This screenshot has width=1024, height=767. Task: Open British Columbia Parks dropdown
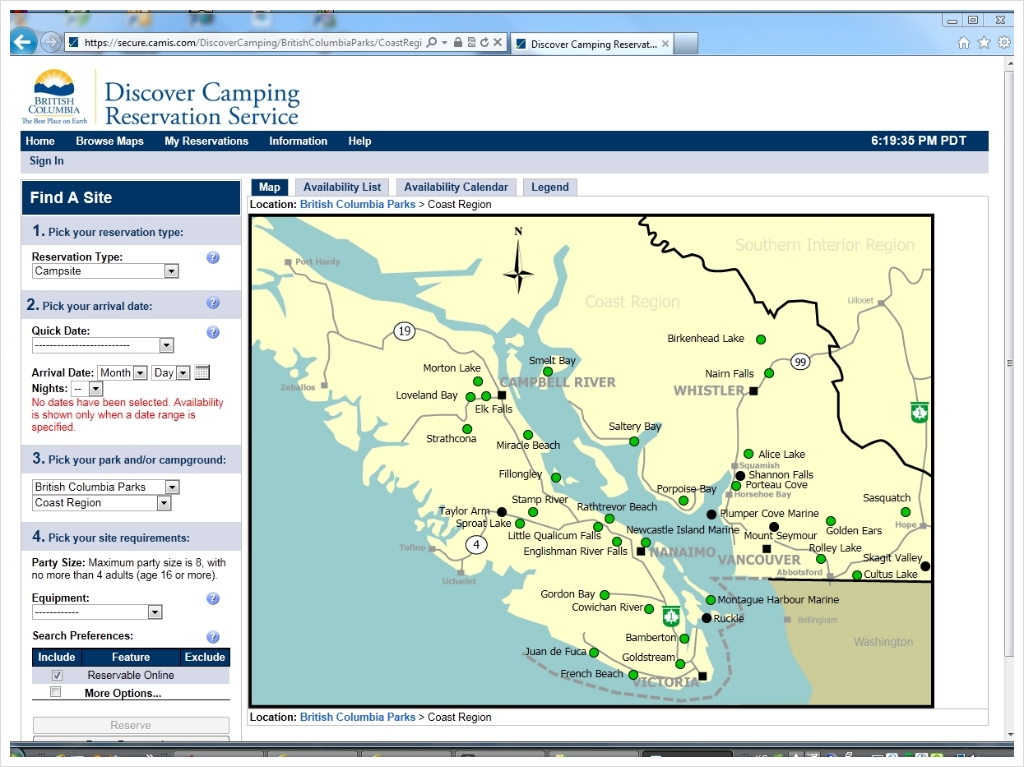106,487
